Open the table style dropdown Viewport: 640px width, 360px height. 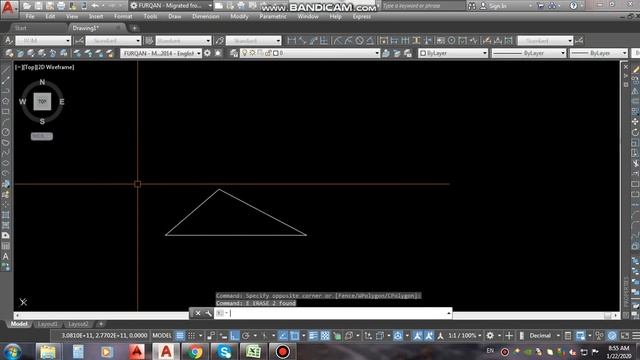pyautogui.click(x=183, y=40)
